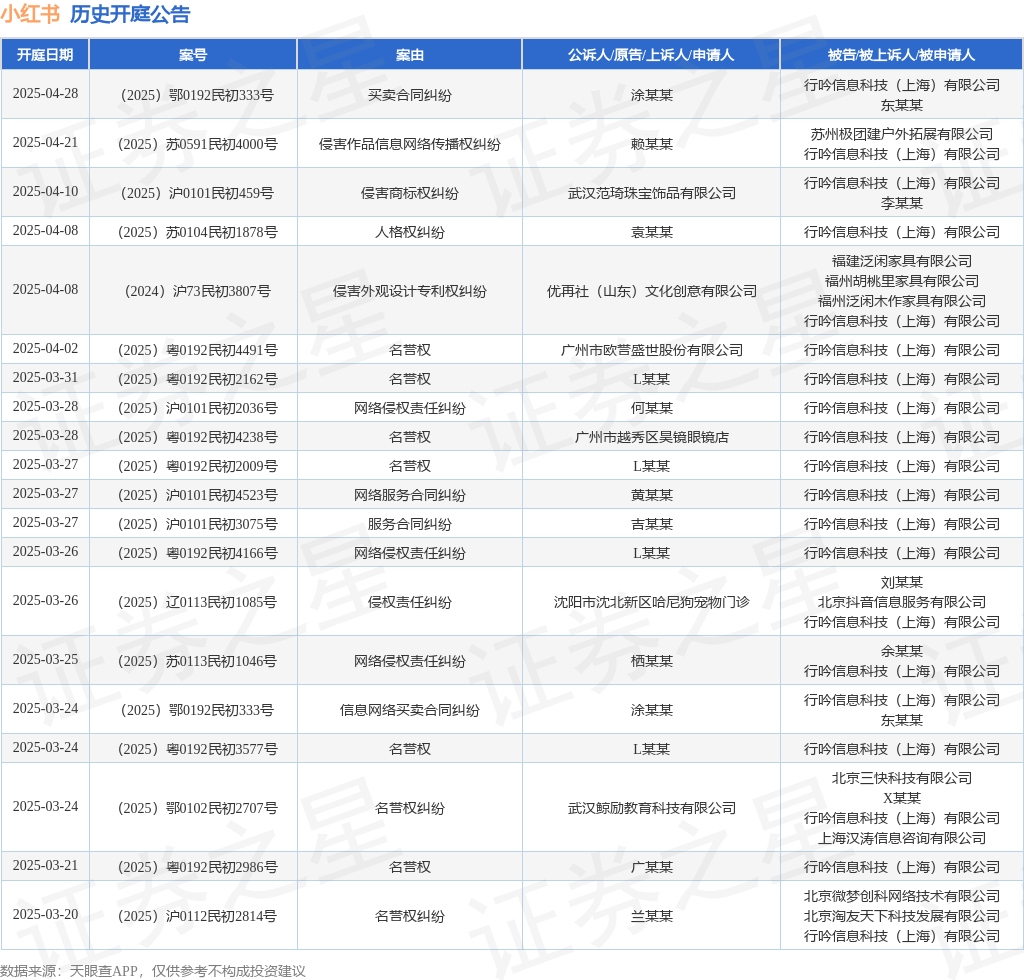Click defendant 李某某
Screen dimensions: 1024x980
click(x=901, y=203)
